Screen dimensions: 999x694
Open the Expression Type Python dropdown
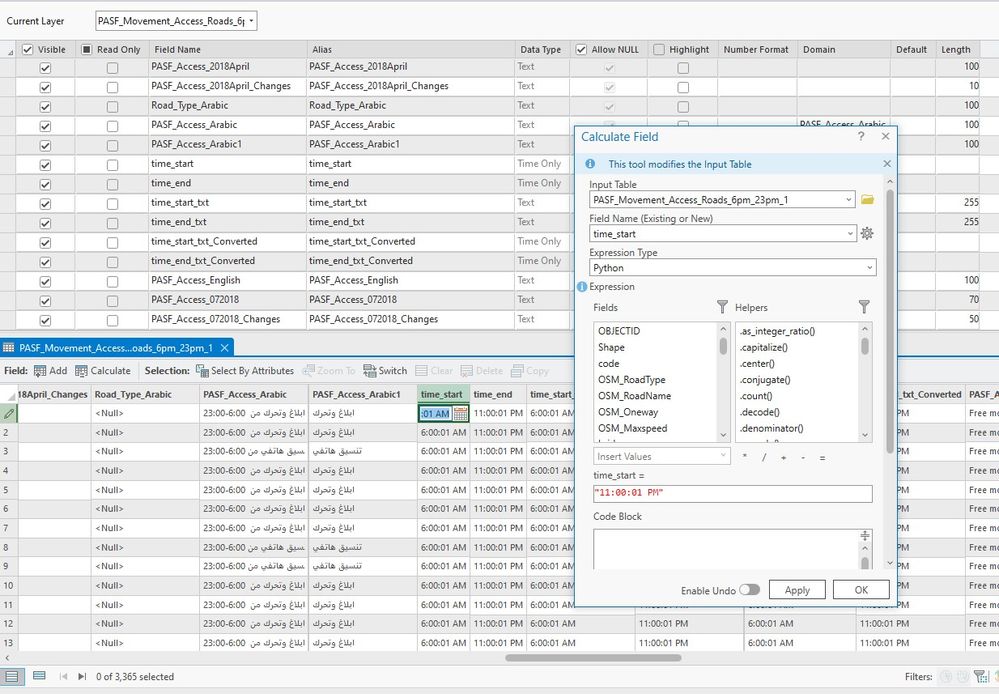pyautogui.click(x=869, y=268)
